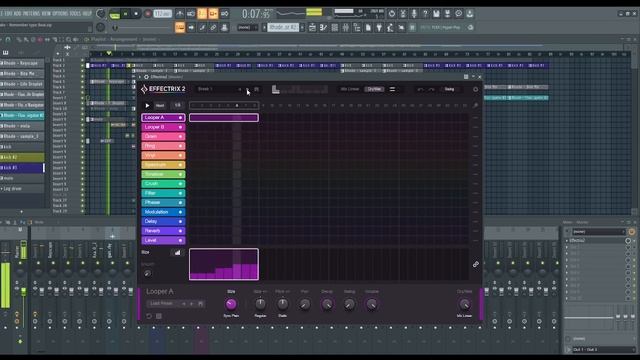This screenshot has width=640, height=360.
Task: Toggle FL Studio countdown before recording icon
Action: pos(202,14)
